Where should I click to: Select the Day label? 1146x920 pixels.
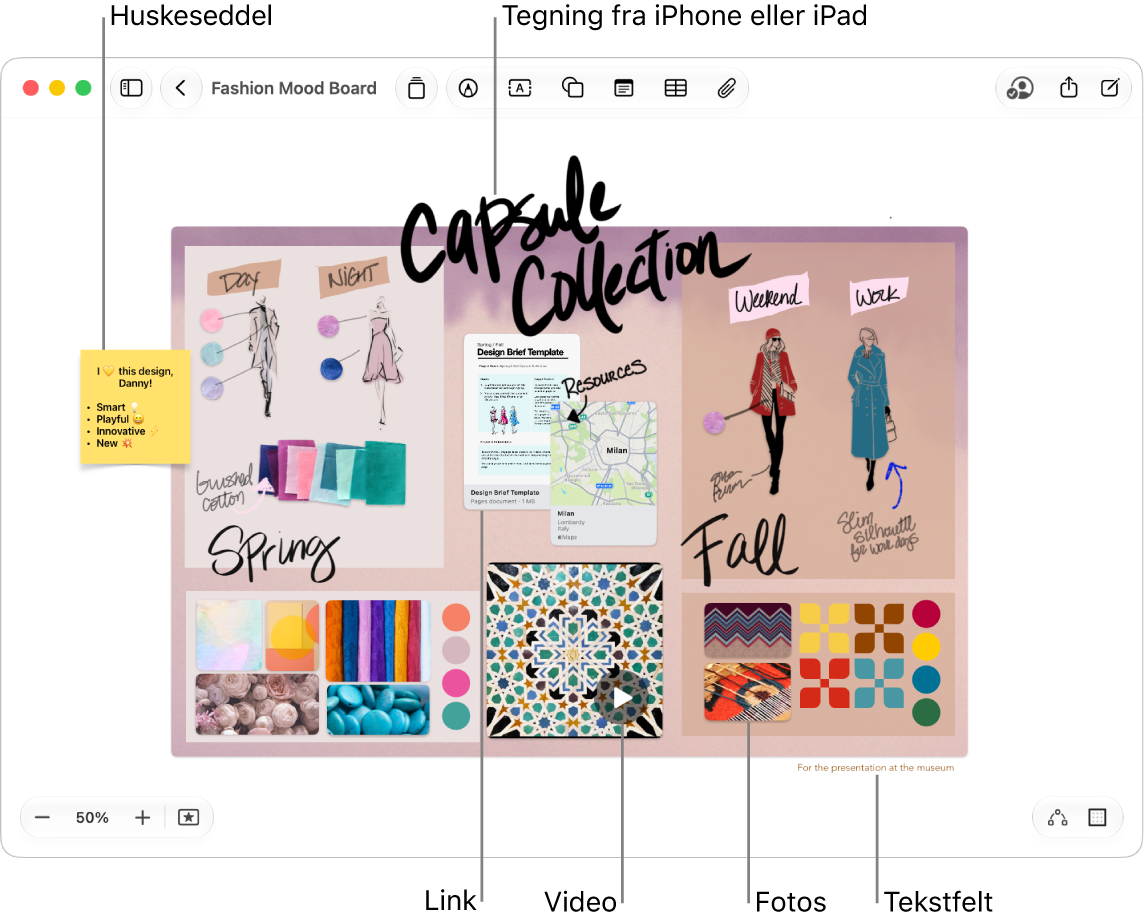243,278
